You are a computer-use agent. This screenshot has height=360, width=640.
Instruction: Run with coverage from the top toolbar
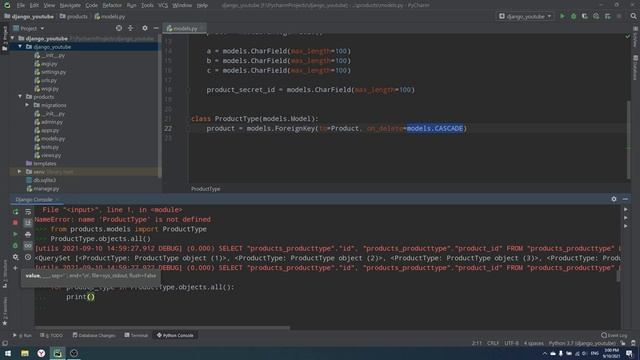(584, 16)
